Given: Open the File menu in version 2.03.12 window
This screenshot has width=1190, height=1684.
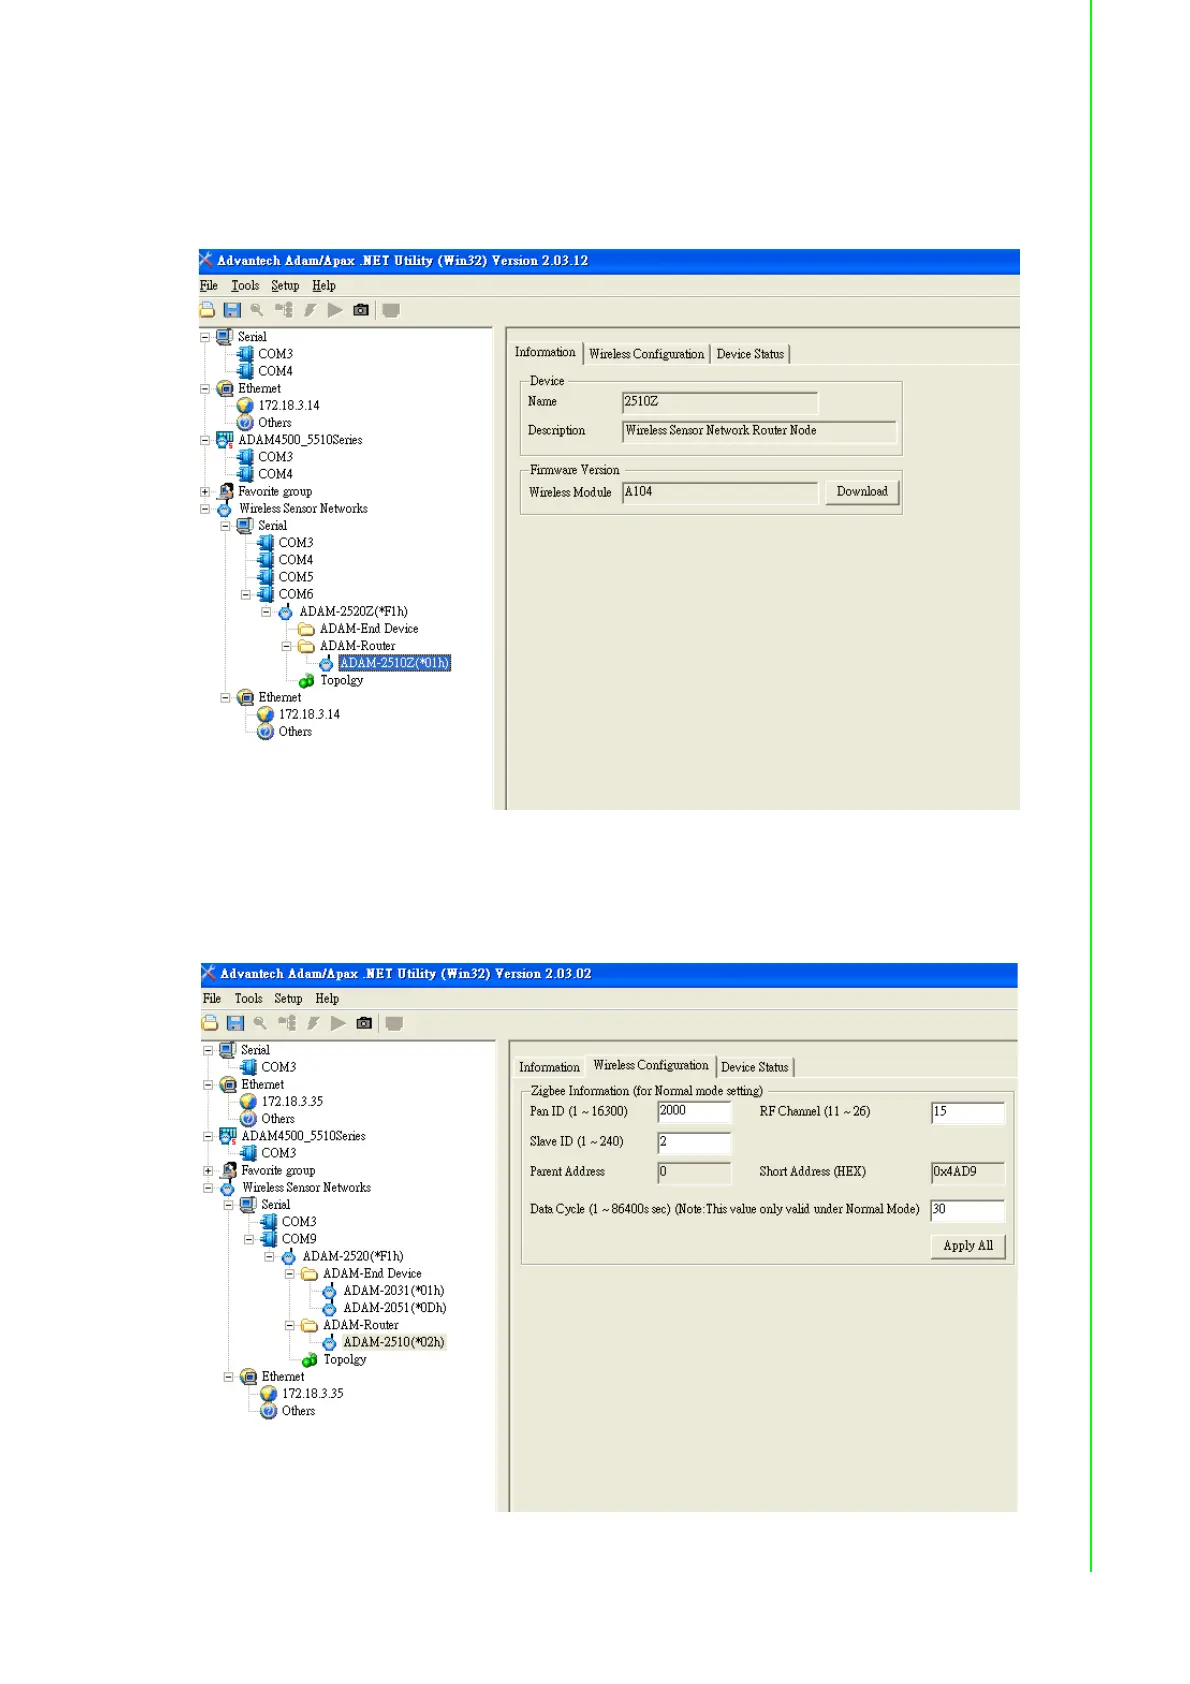Looking at the screenshot, I should 209,286.
